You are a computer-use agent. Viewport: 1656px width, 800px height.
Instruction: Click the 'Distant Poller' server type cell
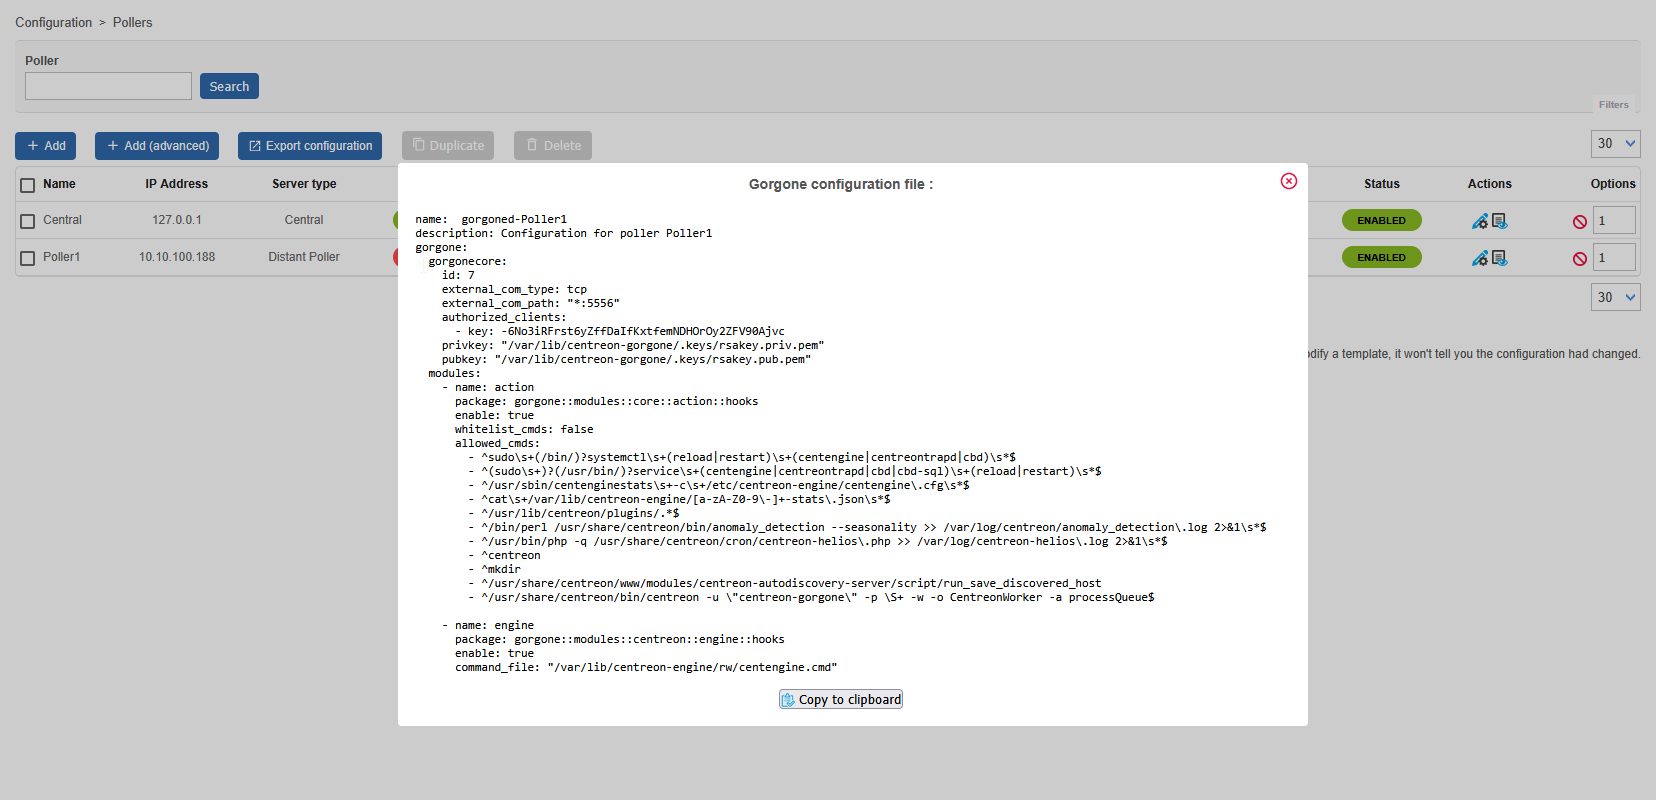coord(304,257)
